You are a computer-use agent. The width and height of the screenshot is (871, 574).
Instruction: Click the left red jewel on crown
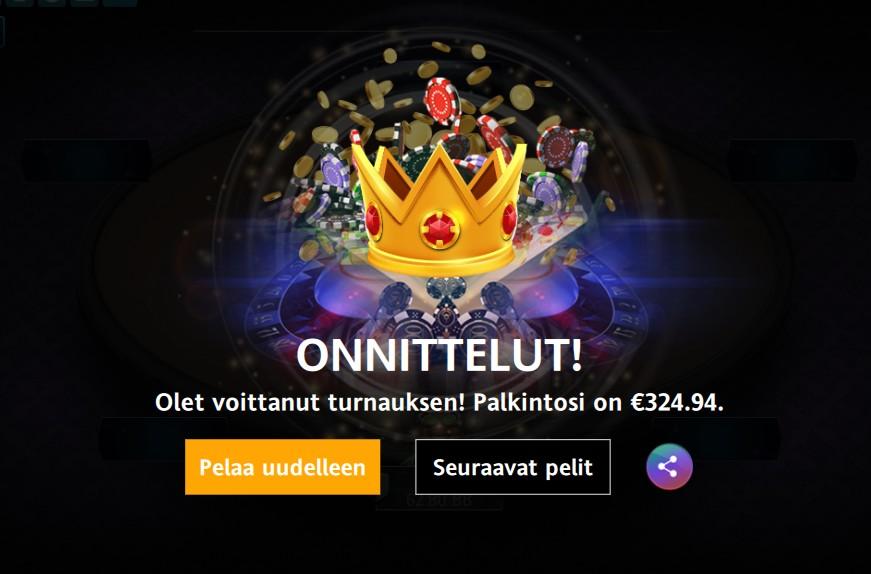[373, 221]
